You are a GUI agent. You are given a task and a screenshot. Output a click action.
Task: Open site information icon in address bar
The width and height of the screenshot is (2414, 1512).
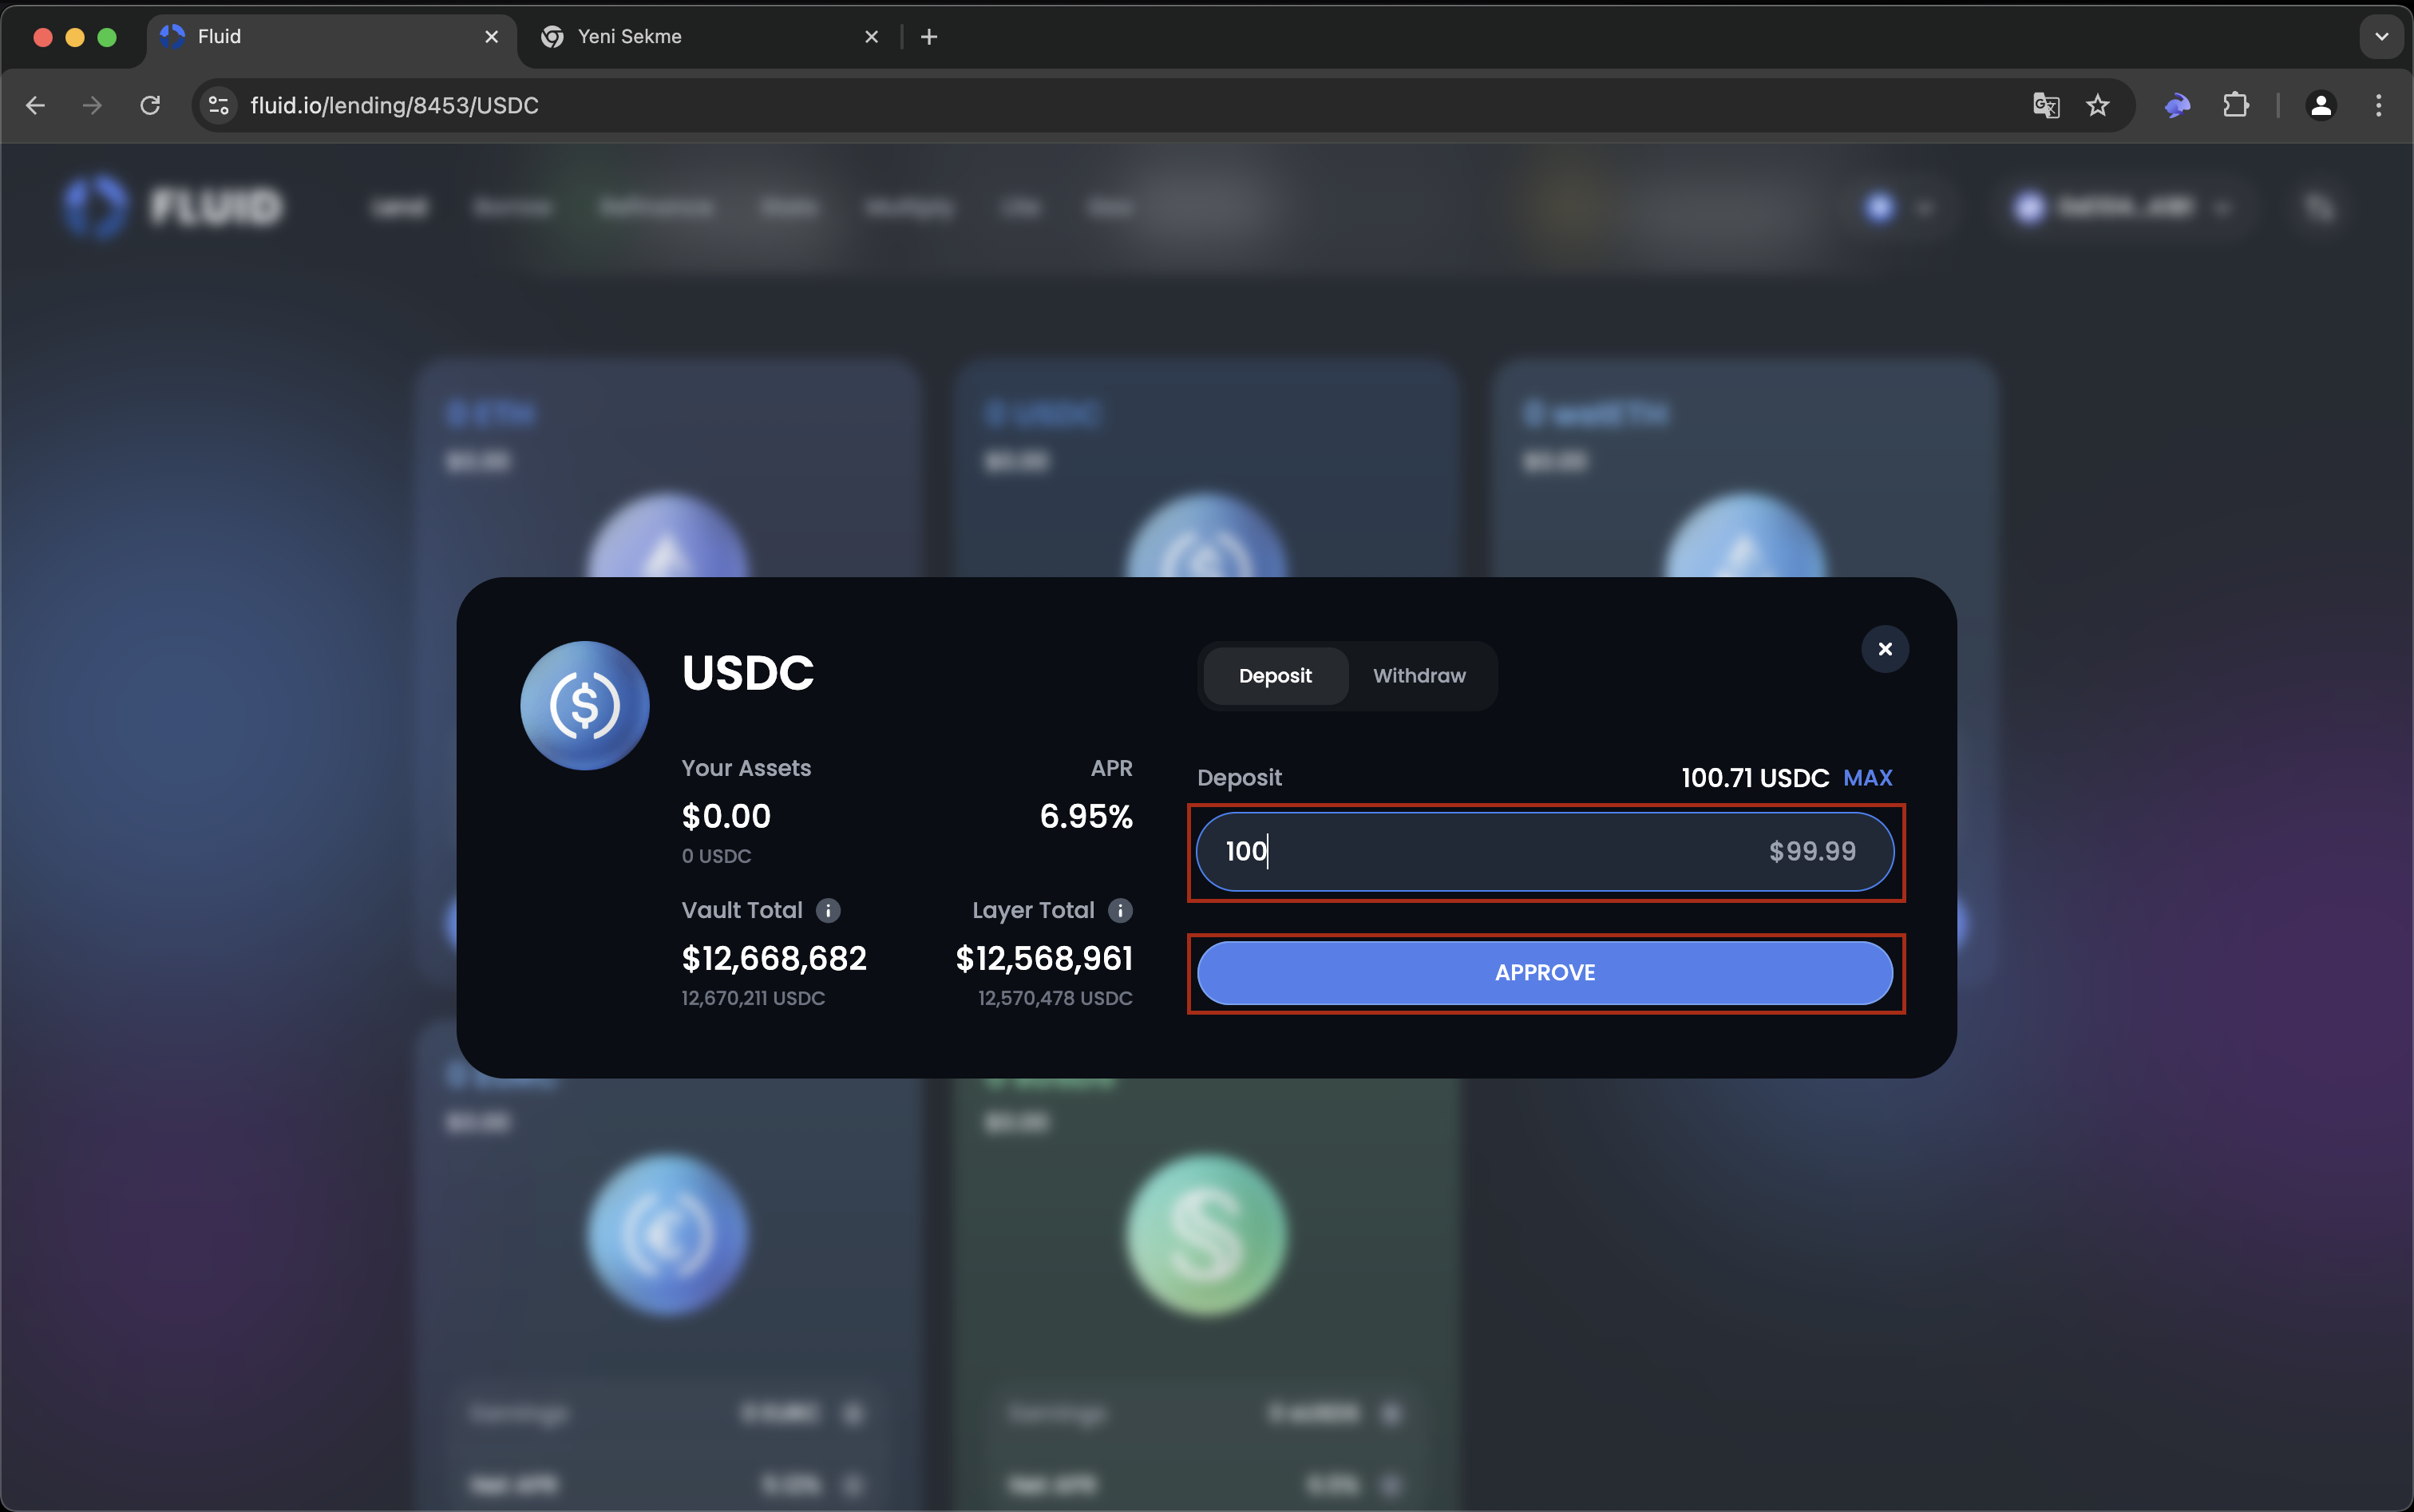pos(218,105)
